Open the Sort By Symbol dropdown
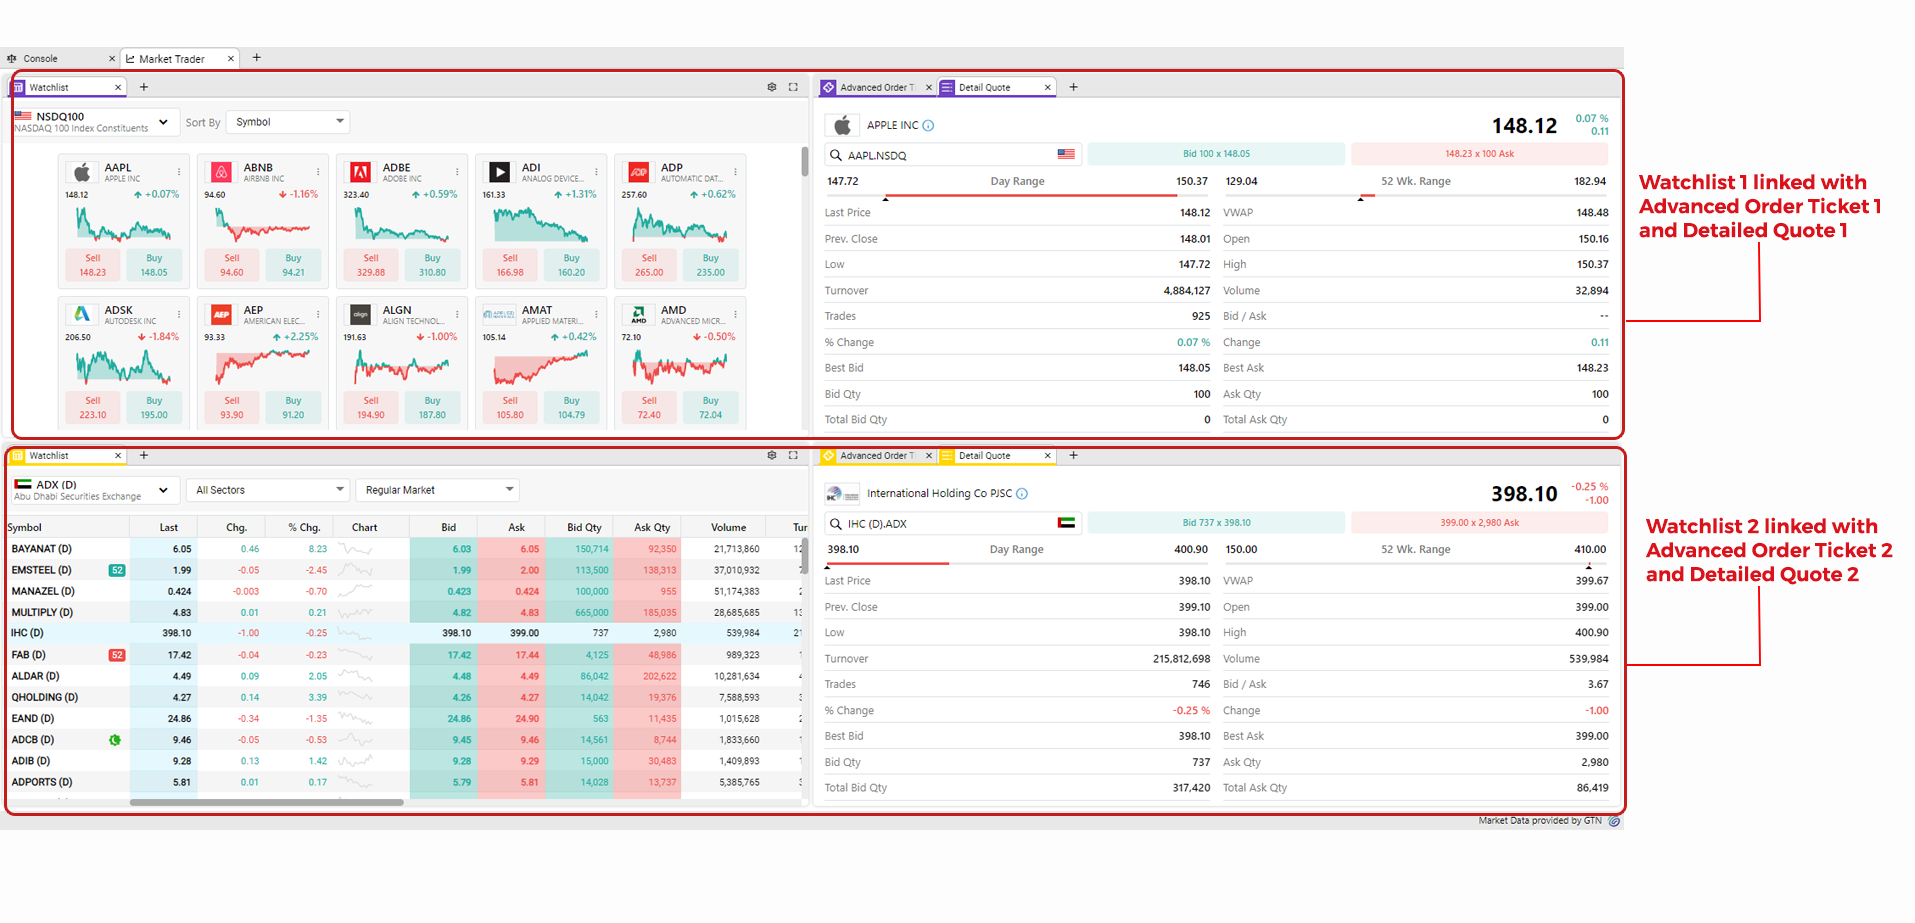The image size is (1915, 923). (x=289, y=122)
